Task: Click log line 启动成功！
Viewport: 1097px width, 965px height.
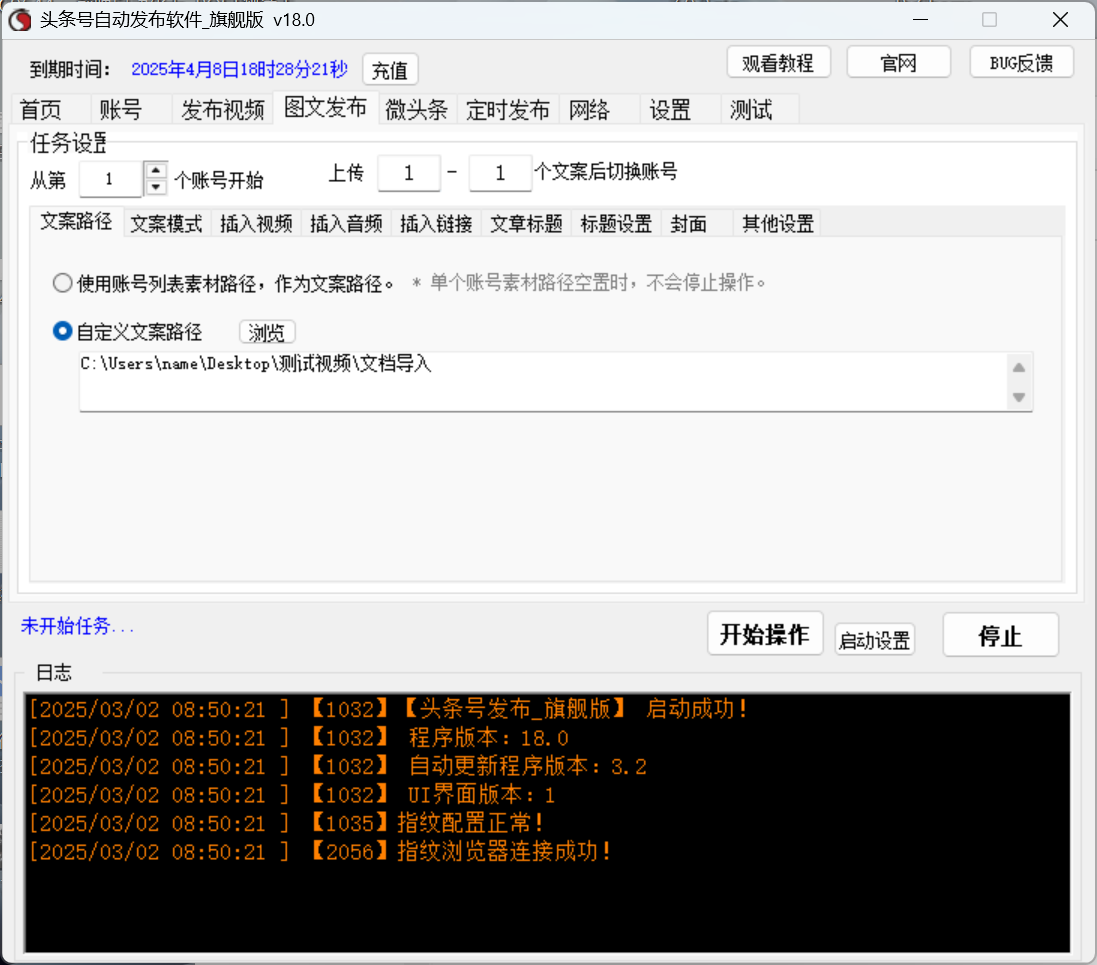Action: coord(388,709)
